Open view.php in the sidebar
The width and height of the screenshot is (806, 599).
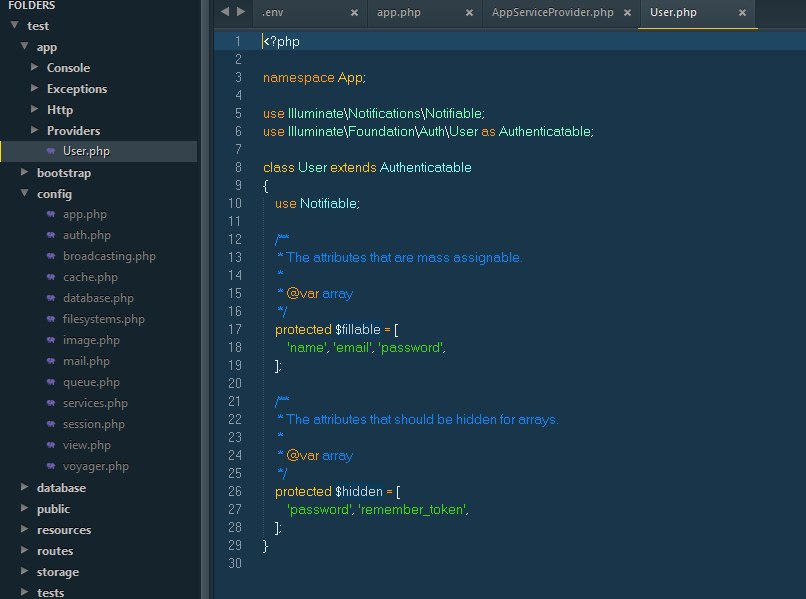86,445
